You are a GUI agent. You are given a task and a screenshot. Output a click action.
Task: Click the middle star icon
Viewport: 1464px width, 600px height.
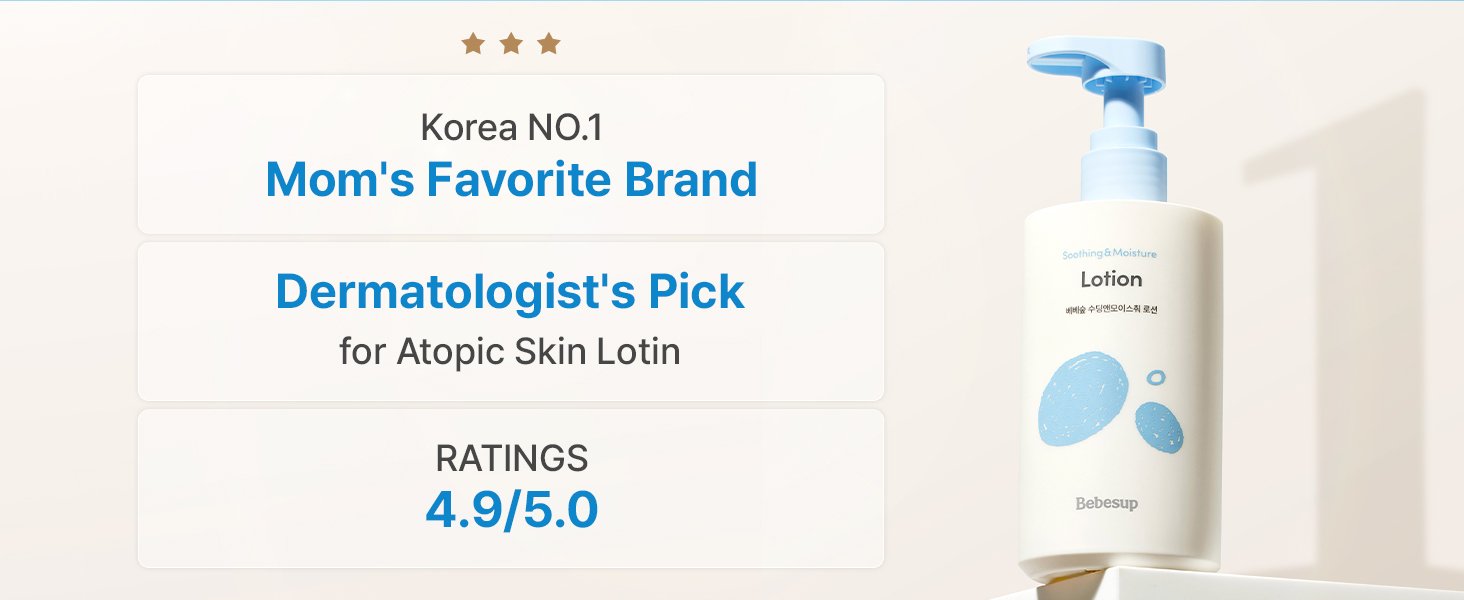511,43
